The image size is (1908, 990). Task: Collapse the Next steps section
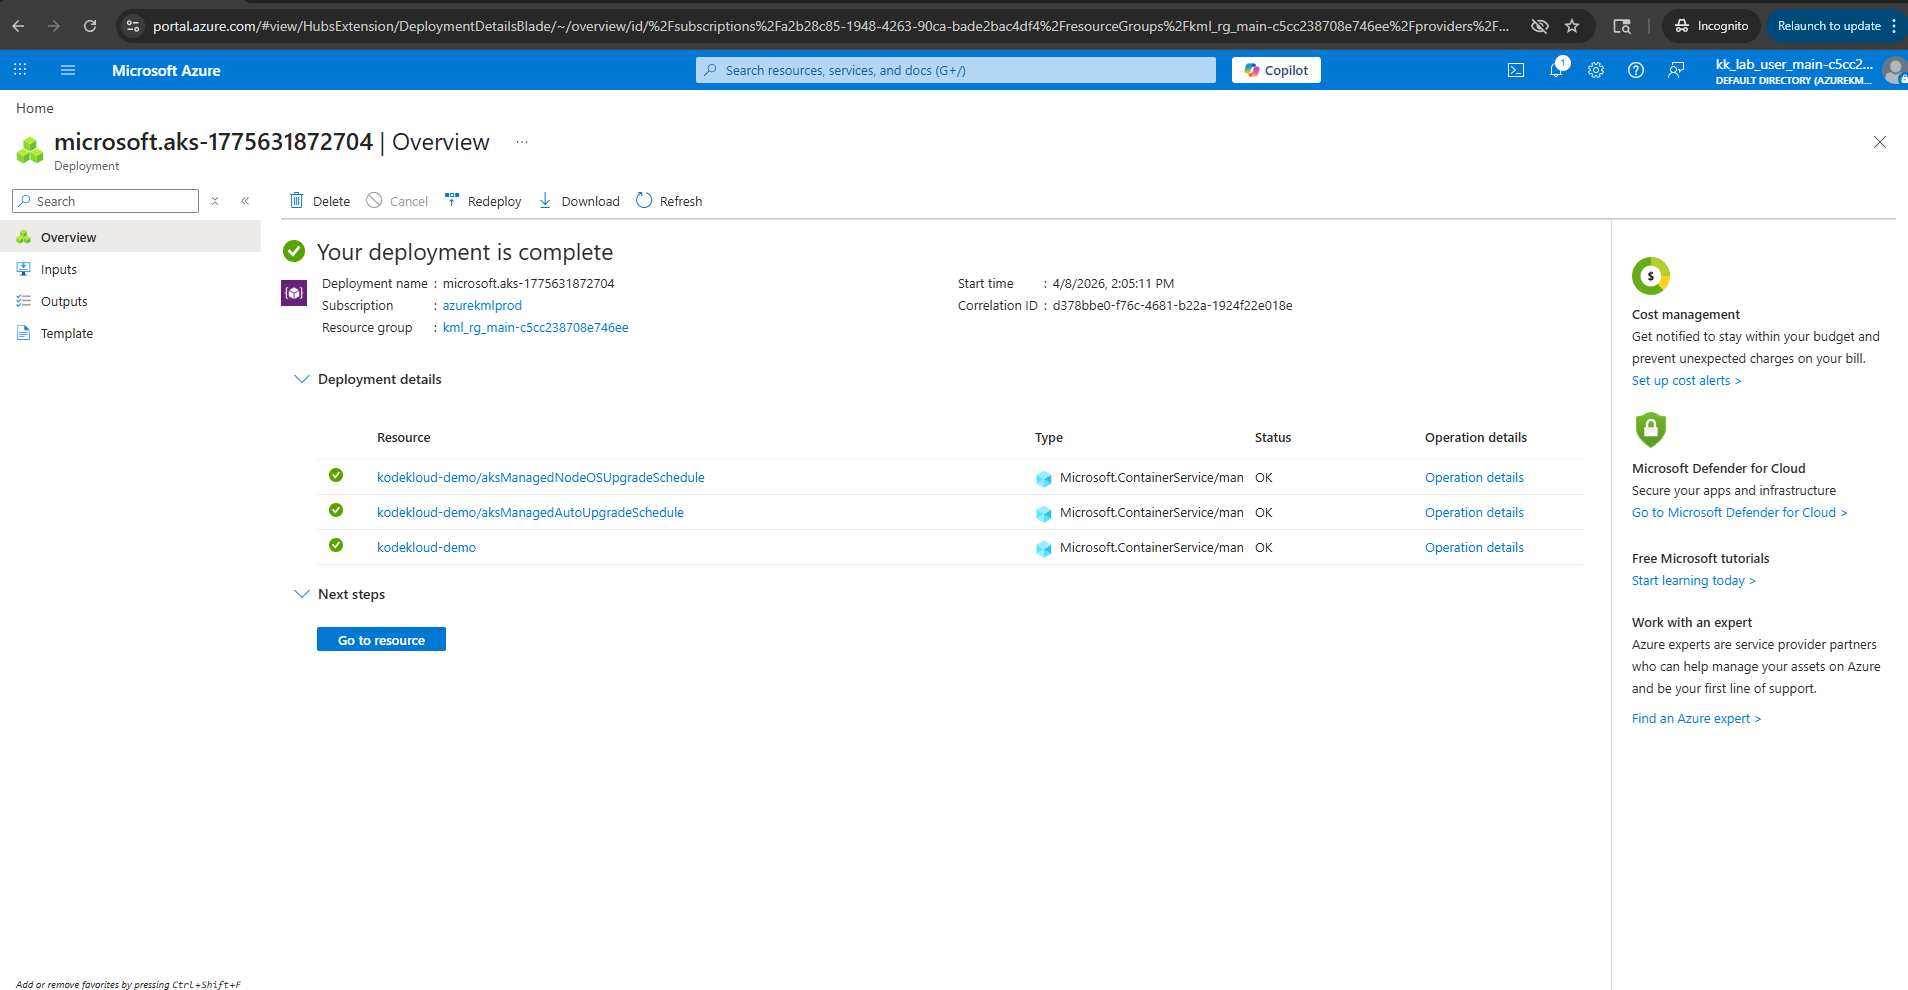coord(301,594)
